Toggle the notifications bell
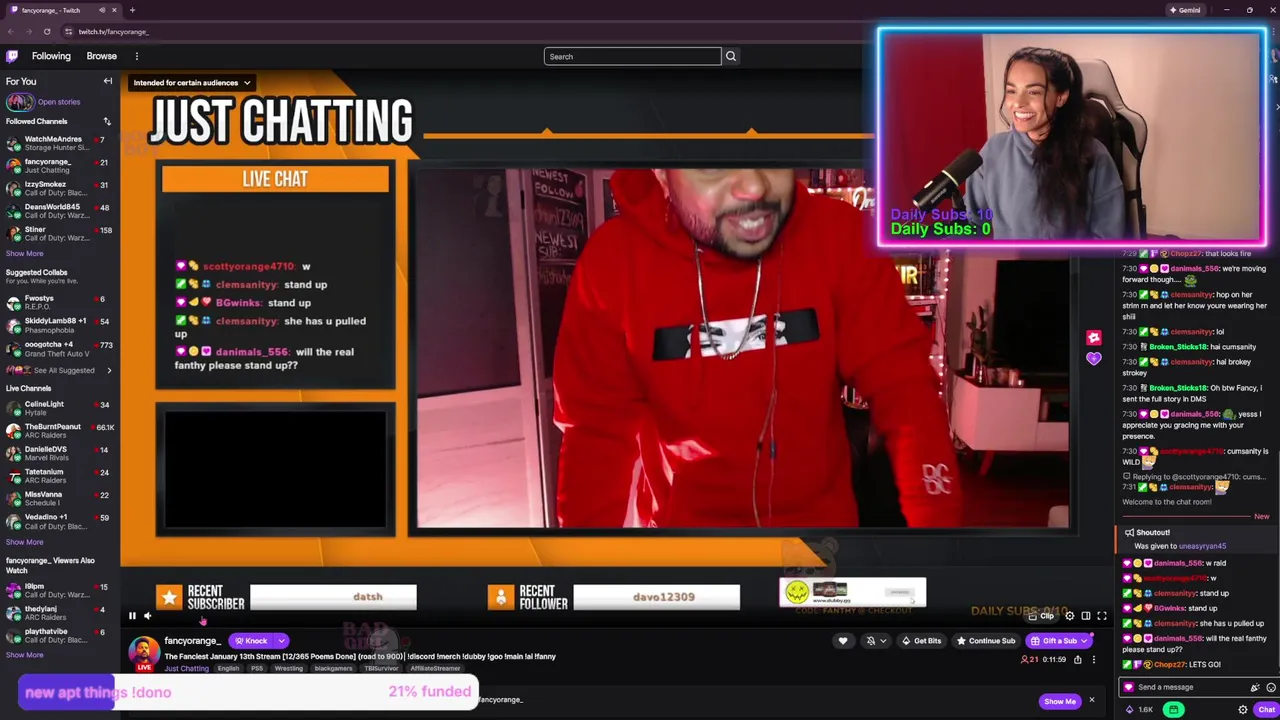Viewport: 1280px width, 720px height. 870,641
